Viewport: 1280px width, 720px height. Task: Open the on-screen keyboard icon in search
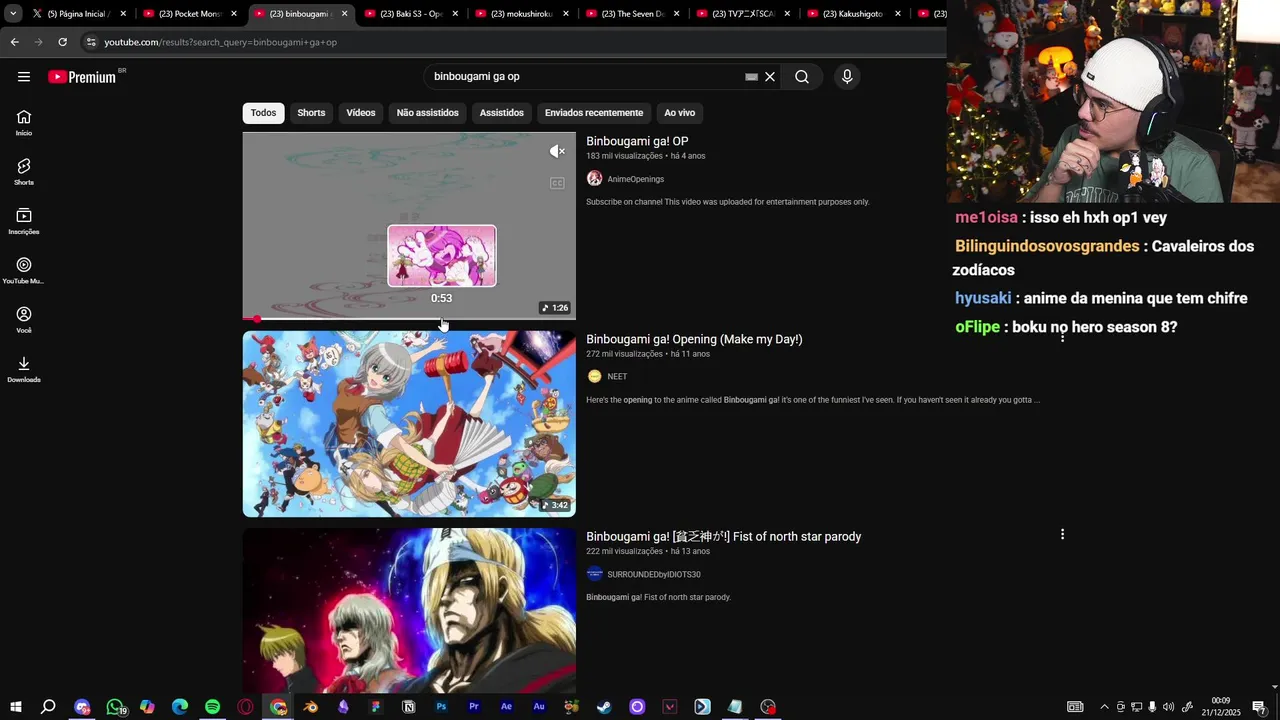[x=751, y=77]
